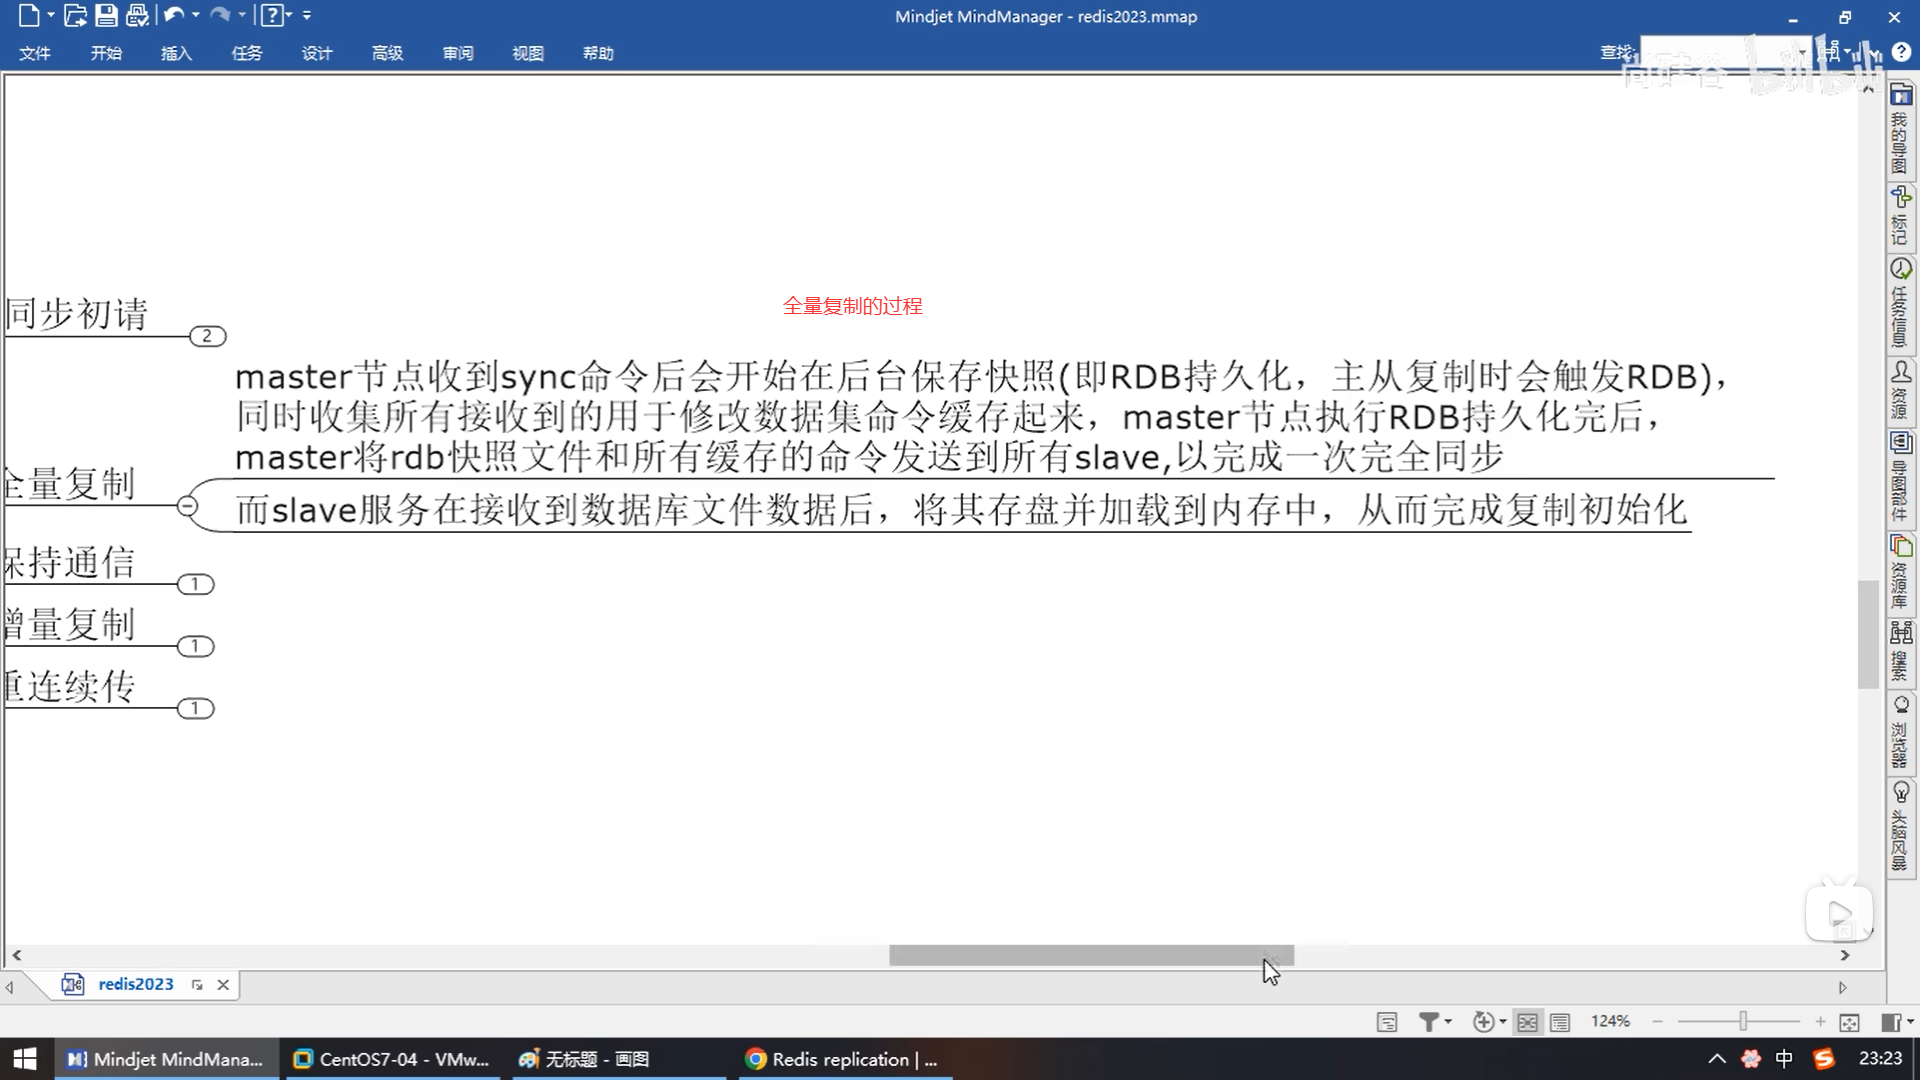Click the print preview icon
Viewport: 1920px width, 1080px height.
137,15
